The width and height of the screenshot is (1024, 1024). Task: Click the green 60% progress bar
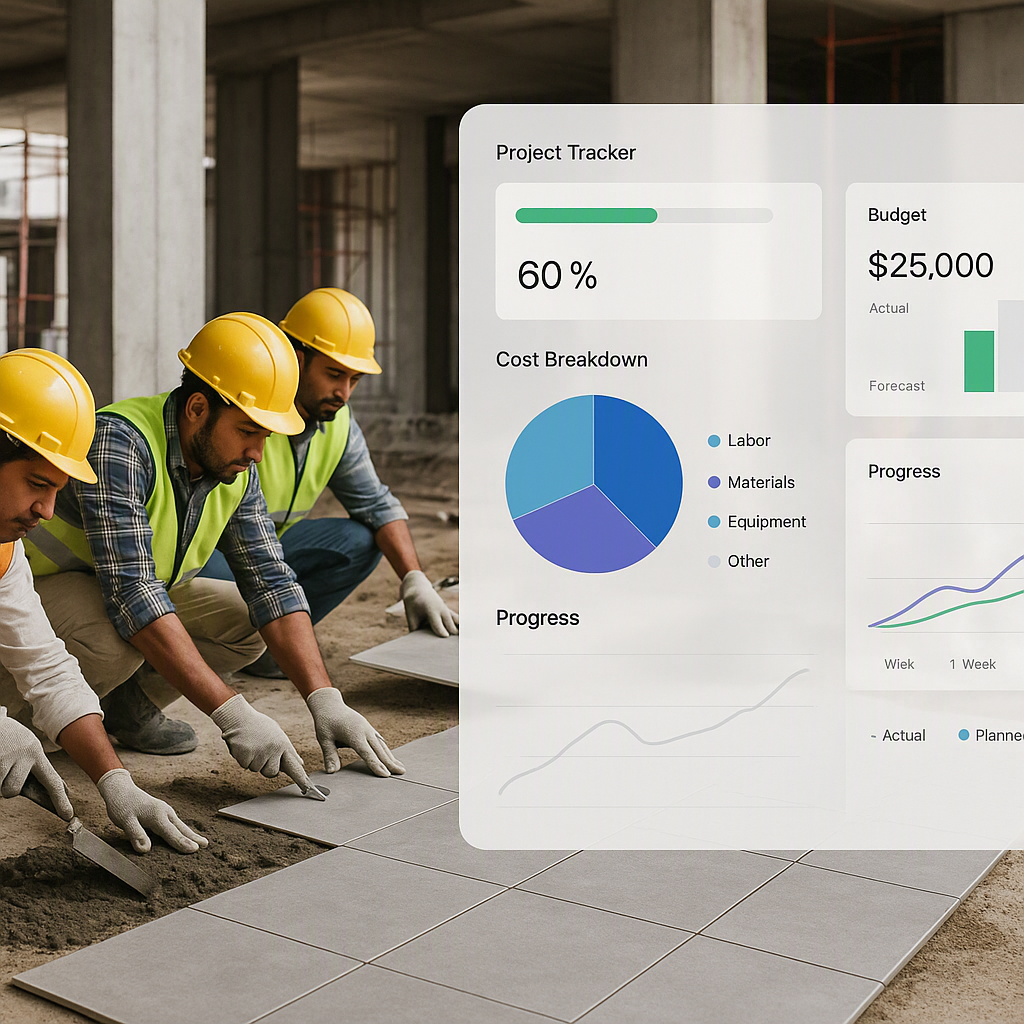[x=586, y=216]
